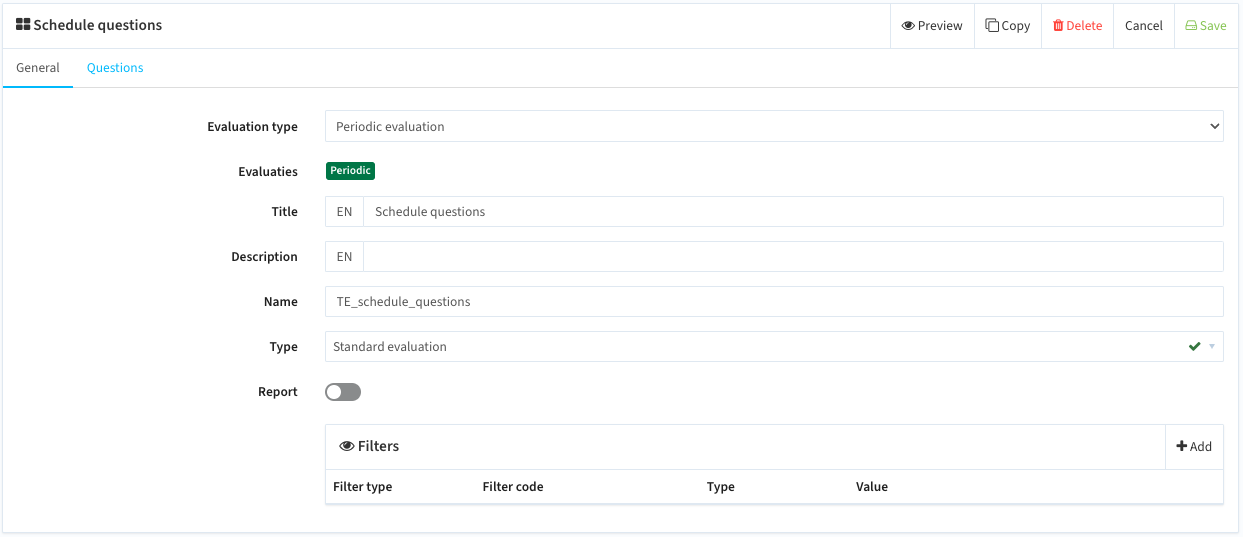Viewport: 1243px width, 537px height.
Task: Click the Evaluation type label
Action: tap(252, 127)
